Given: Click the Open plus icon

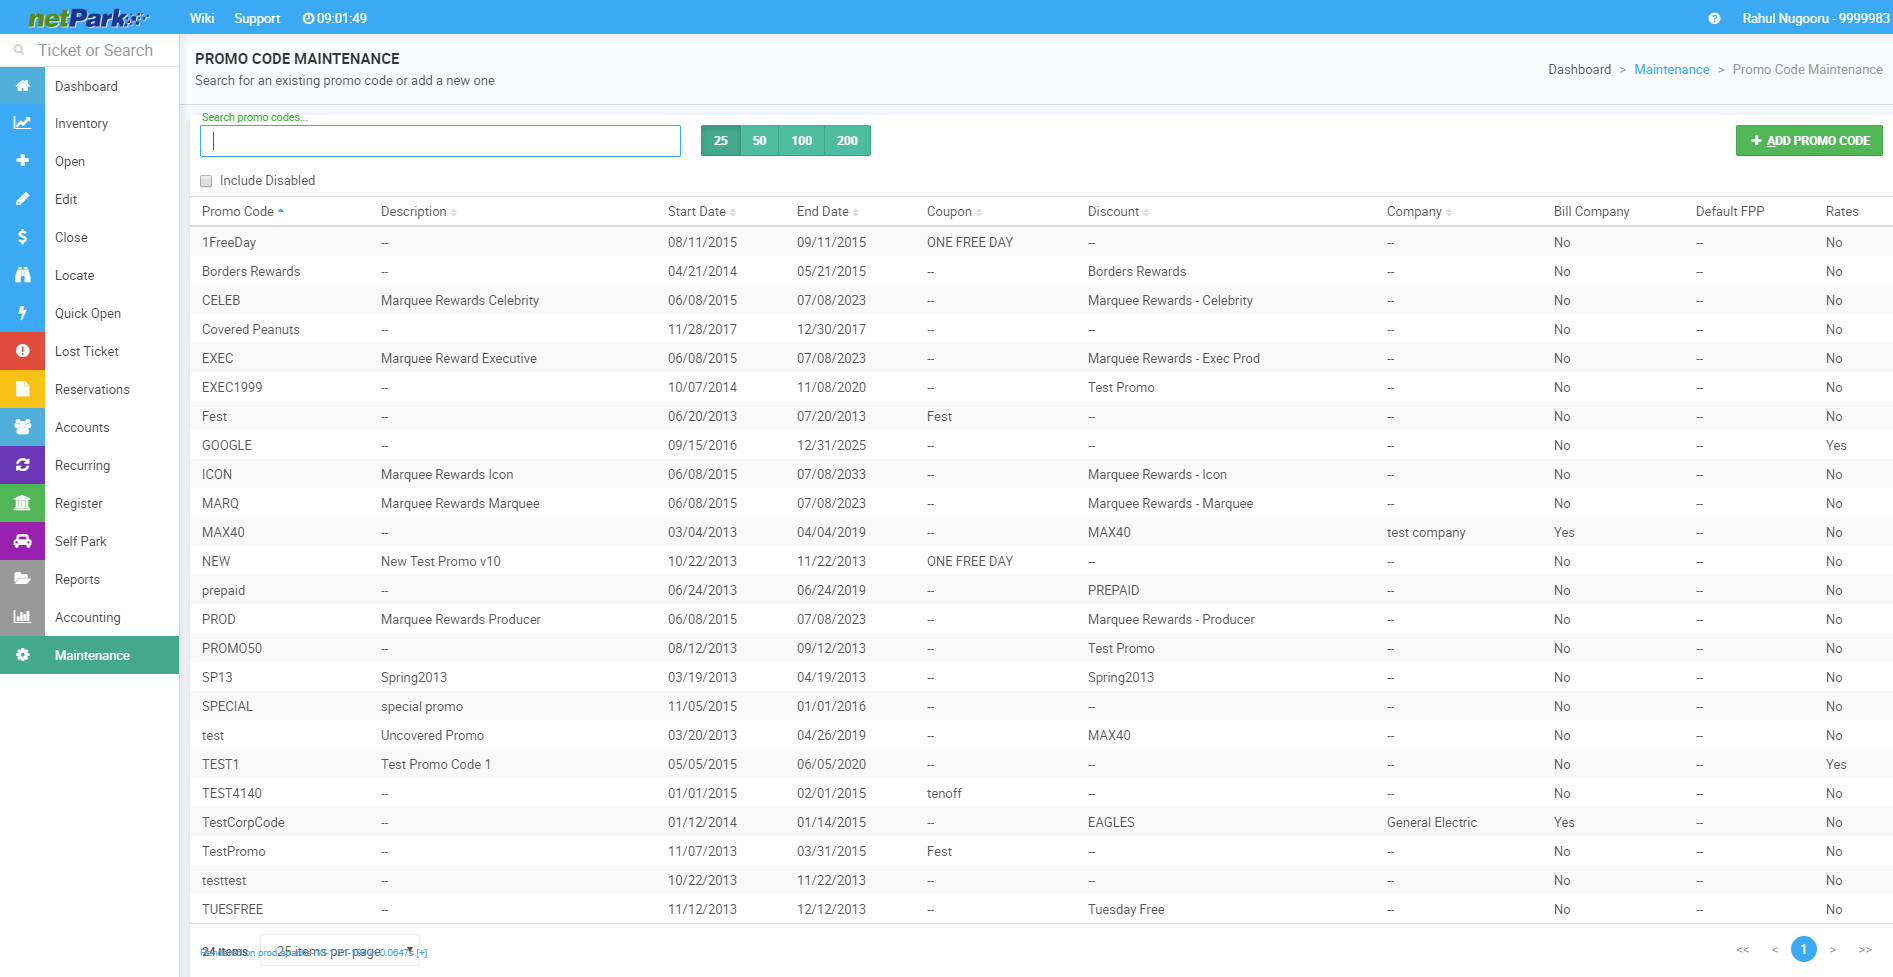Looking at the screenshot, I should pos(22,161).
